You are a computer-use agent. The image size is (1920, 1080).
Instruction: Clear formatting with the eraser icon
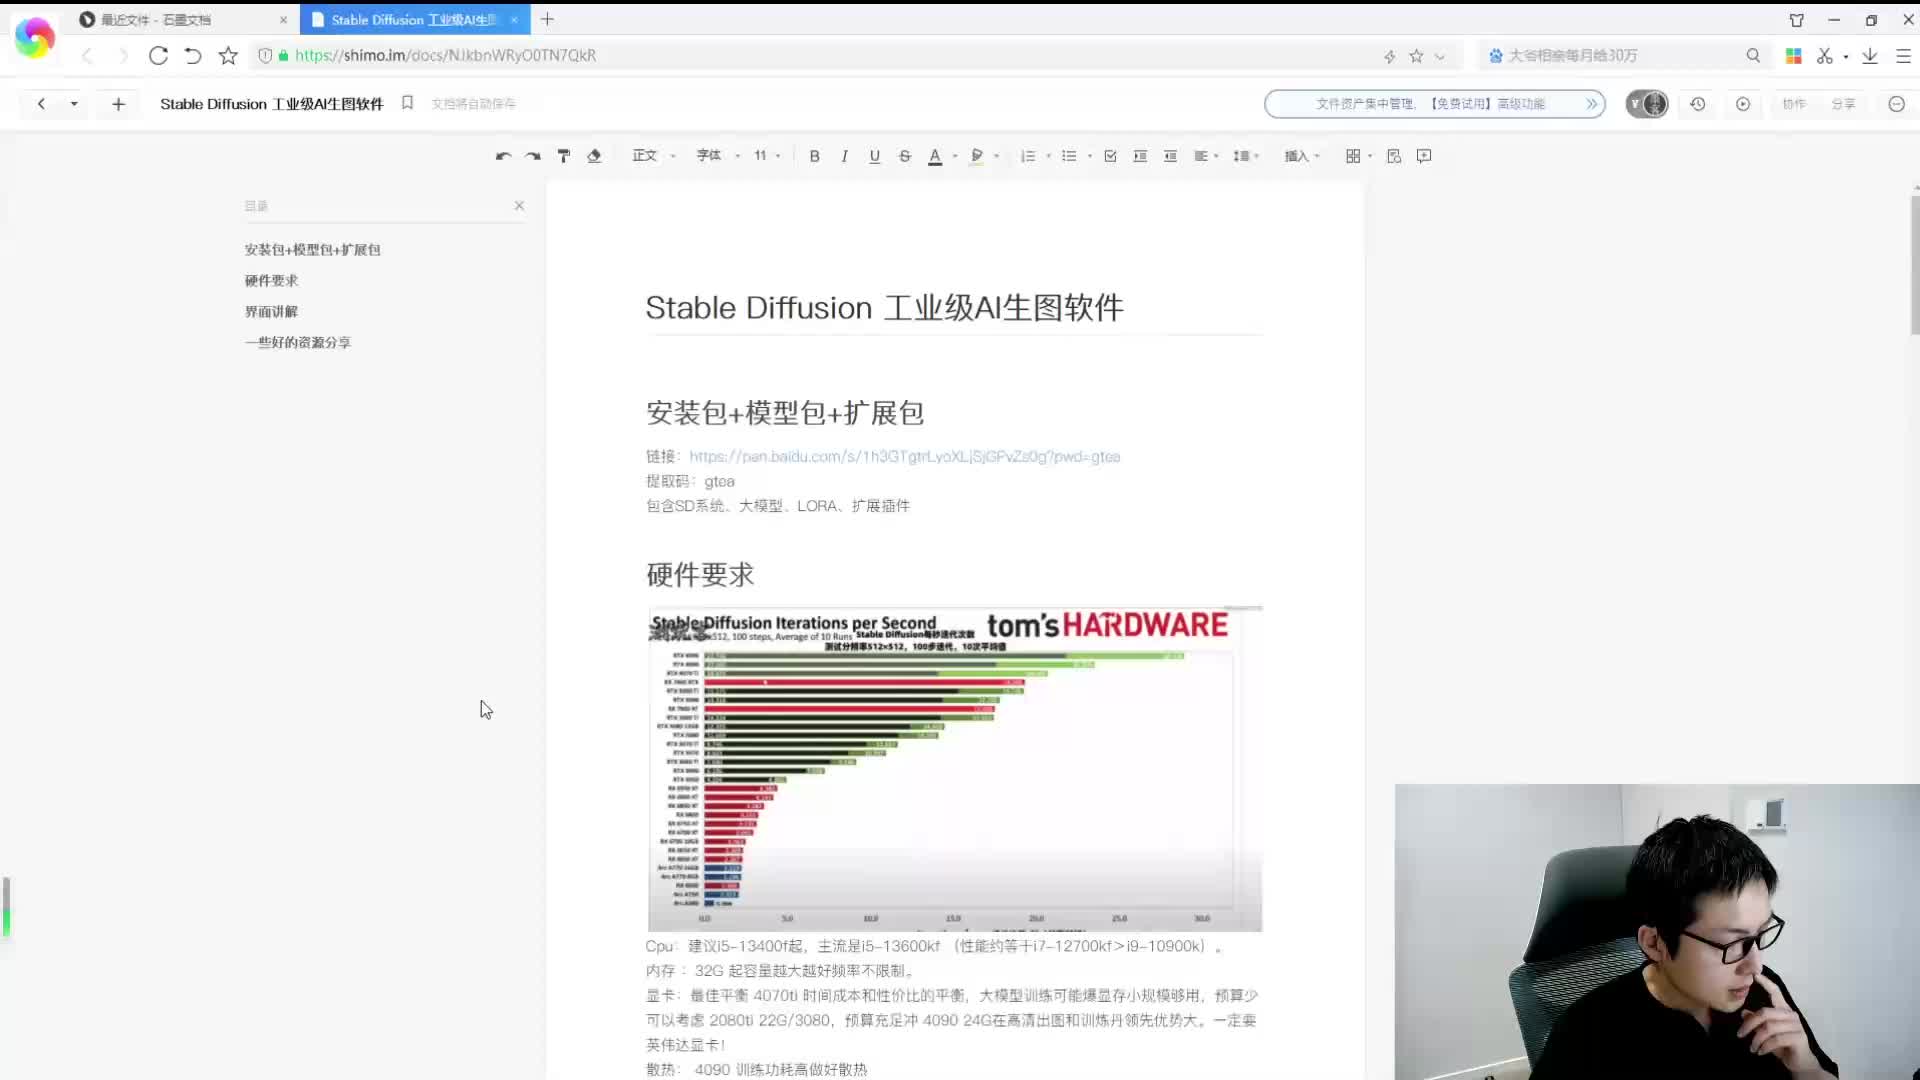point(594,156)
